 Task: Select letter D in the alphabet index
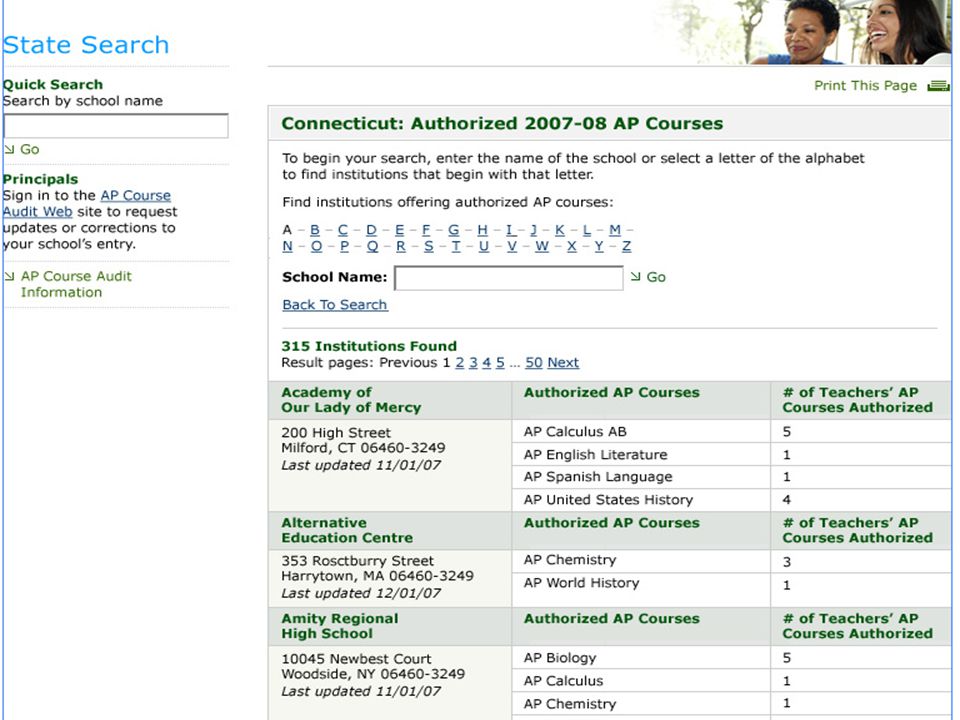coord(371,230)
